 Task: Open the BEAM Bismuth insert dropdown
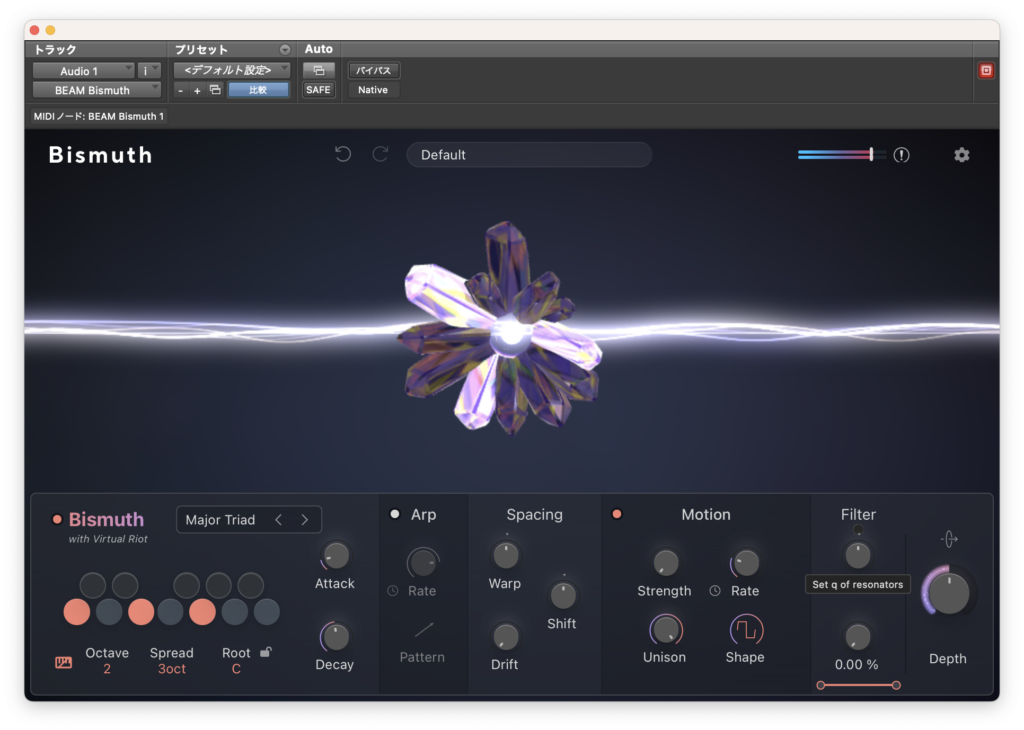tap(97, 90)
